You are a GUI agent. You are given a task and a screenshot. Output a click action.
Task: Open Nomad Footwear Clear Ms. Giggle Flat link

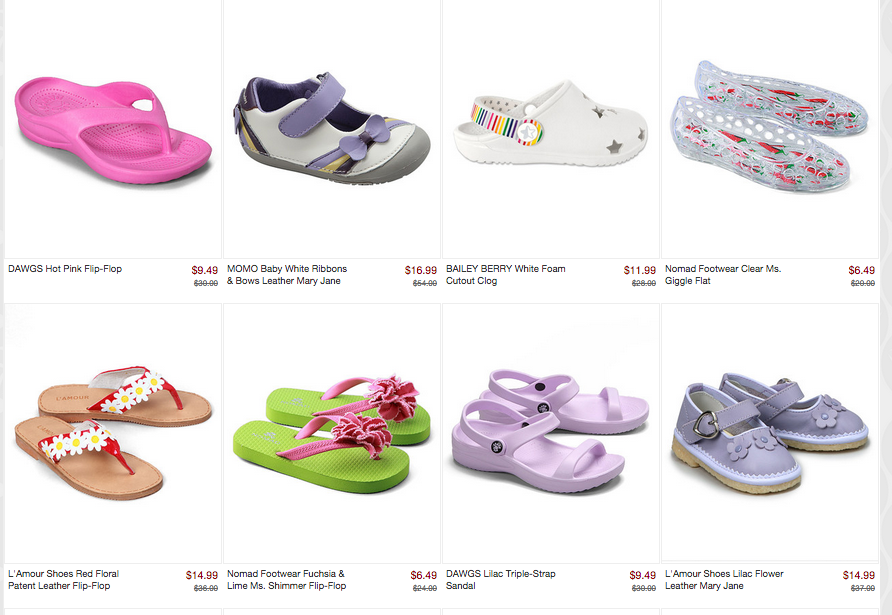[x=722, y=275]
